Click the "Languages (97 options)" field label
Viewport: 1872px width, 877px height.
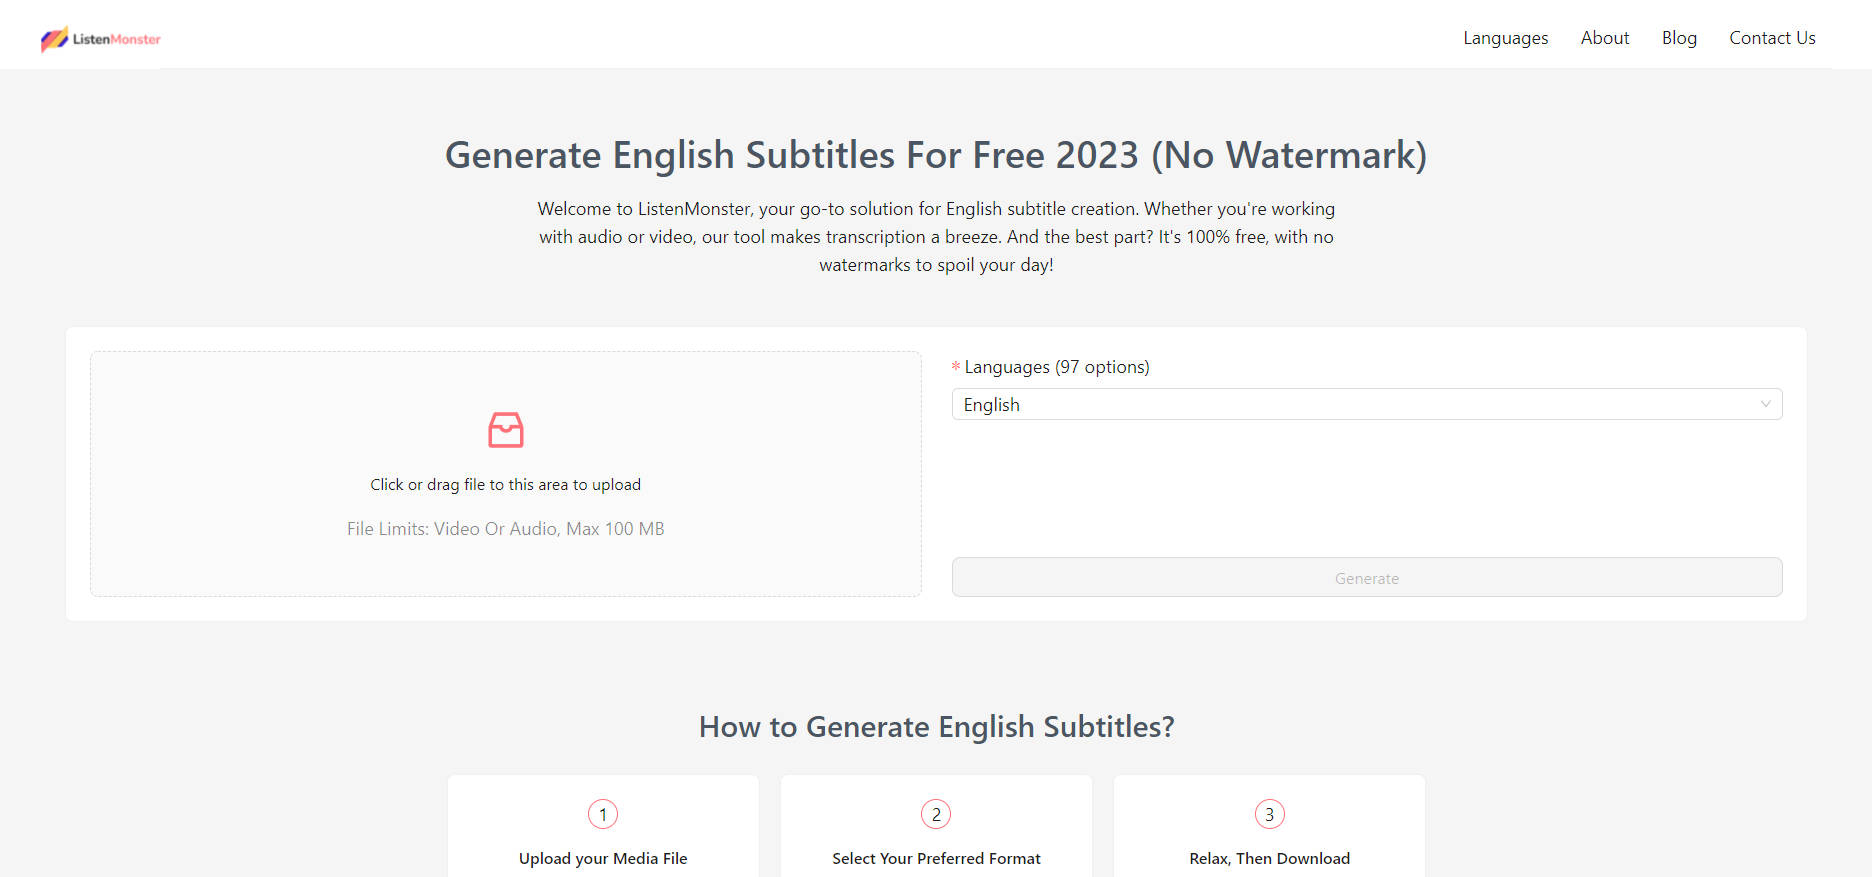click(1056, 367)
